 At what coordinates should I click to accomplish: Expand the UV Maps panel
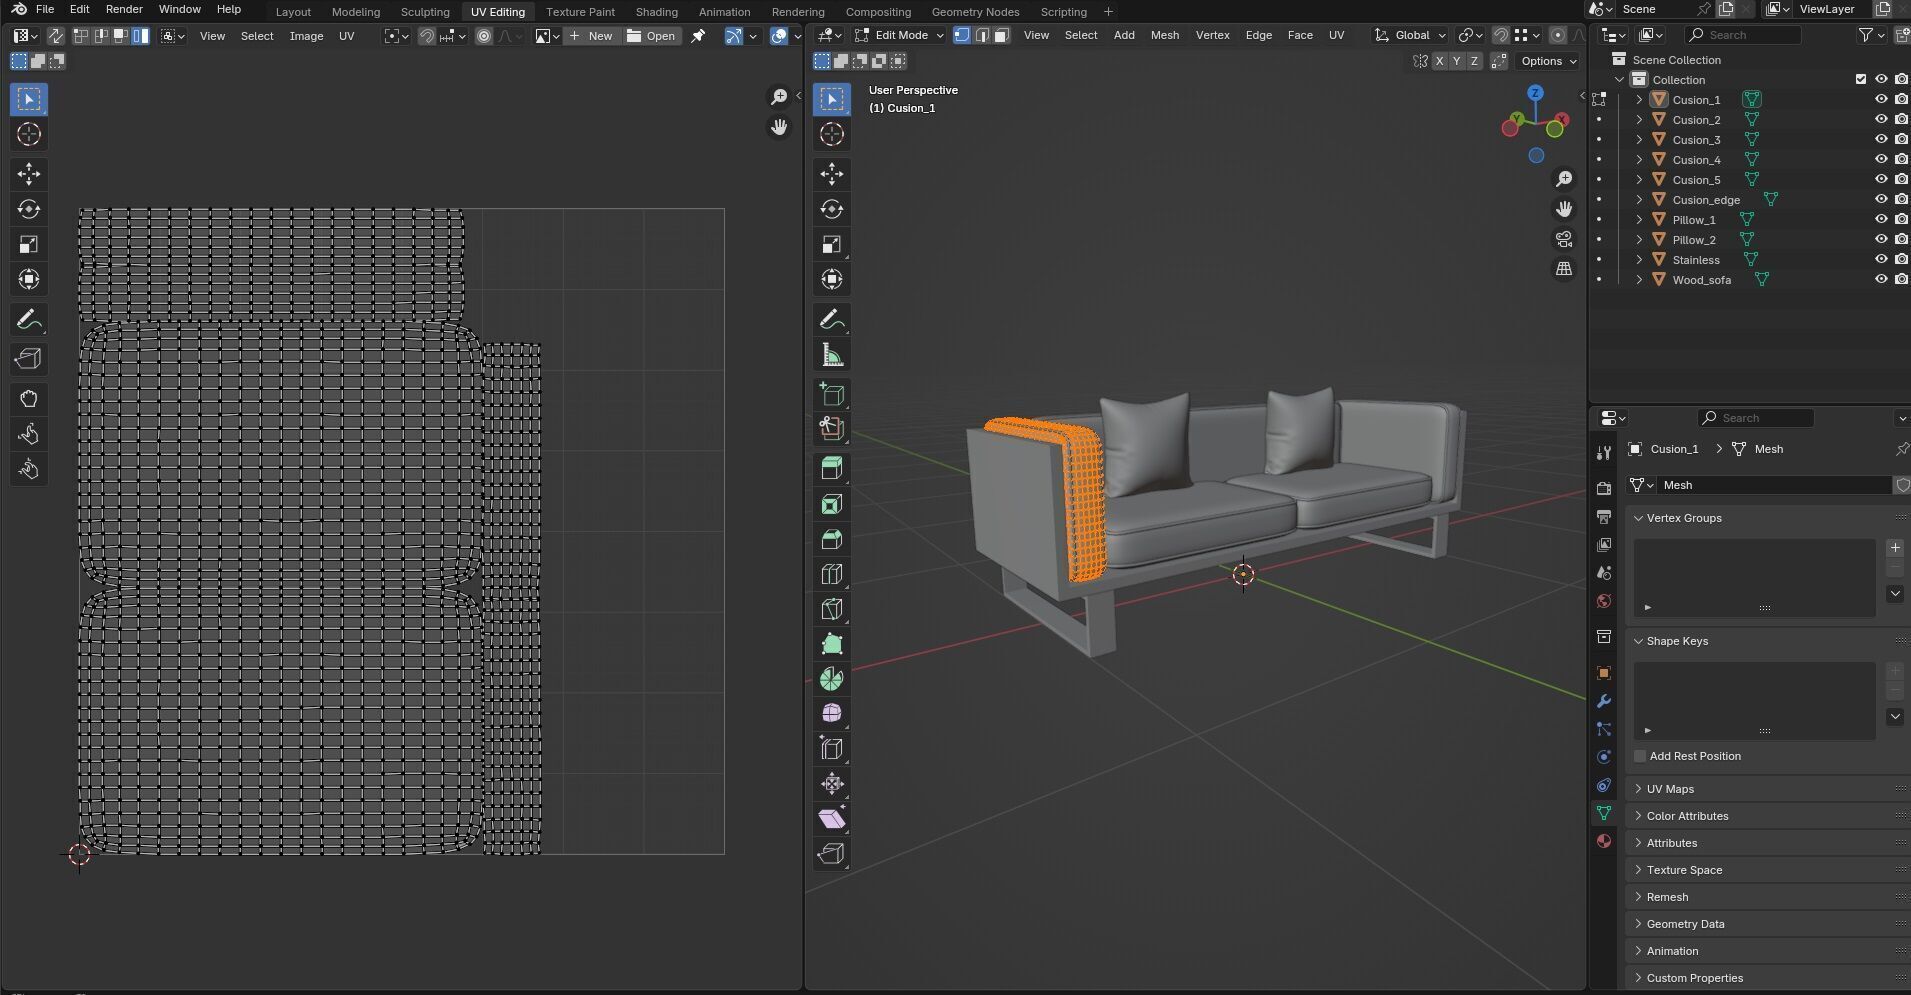[x=1670, y=789]
